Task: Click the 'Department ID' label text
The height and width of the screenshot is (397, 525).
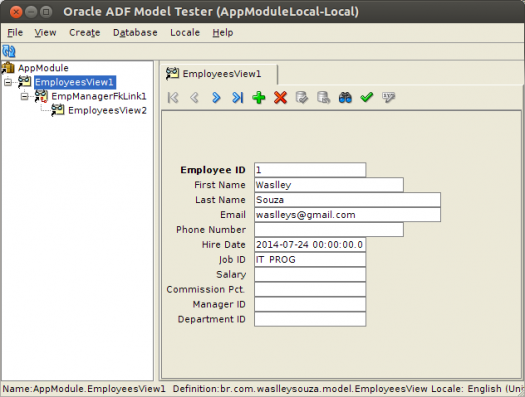Action: tap(211, 319)
